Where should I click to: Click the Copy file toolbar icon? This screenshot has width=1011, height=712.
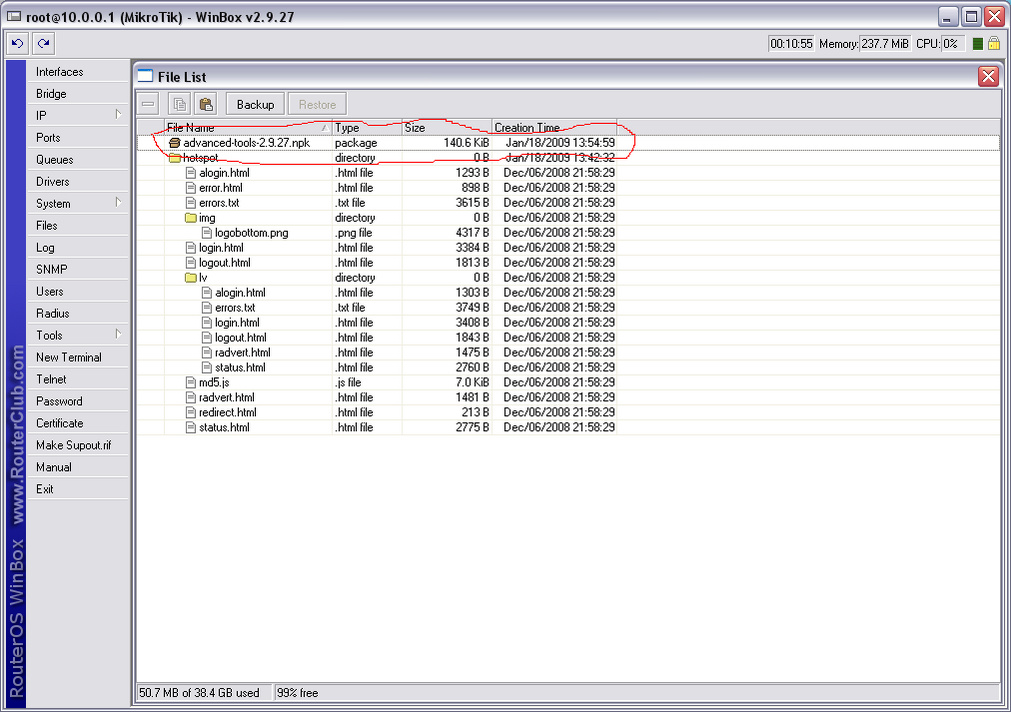[180, 104]
